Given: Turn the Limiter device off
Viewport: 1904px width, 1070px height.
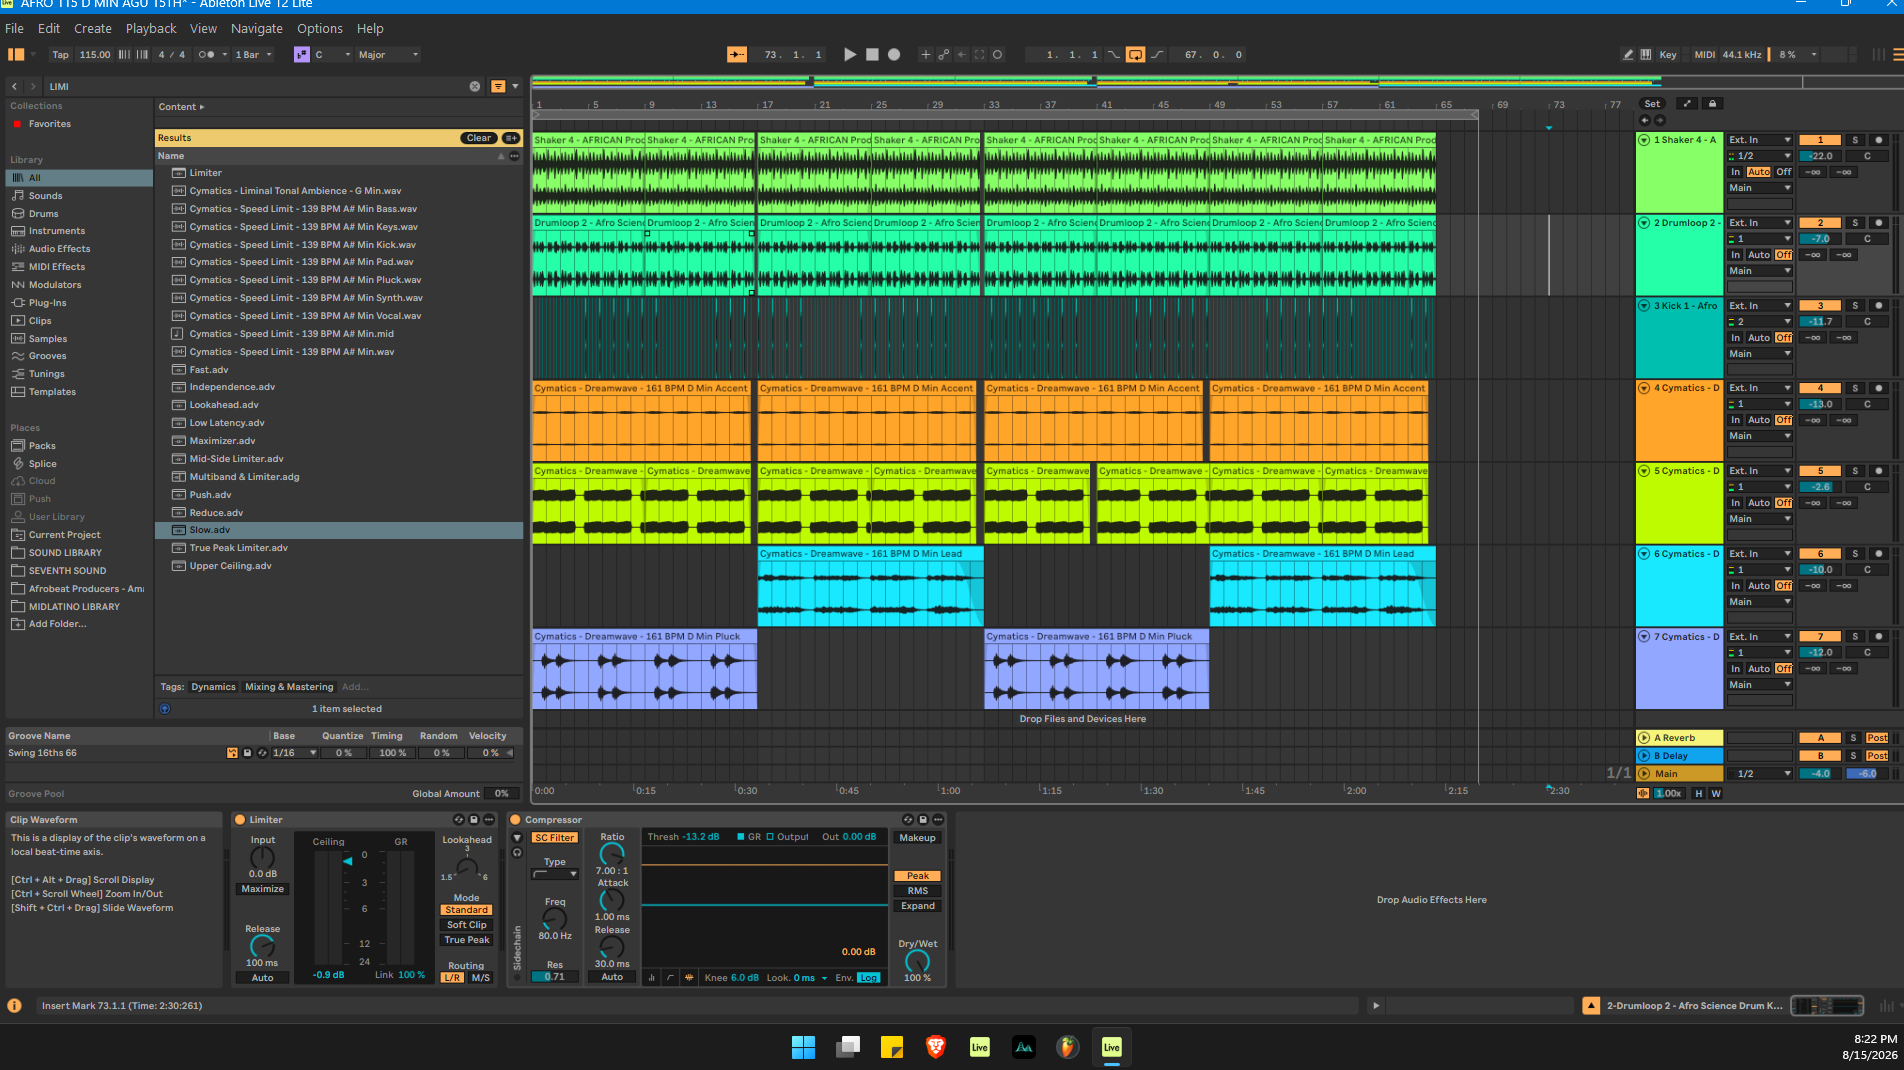Looking at the screenshot, I should pyautogui.click(x=240, y=820).
